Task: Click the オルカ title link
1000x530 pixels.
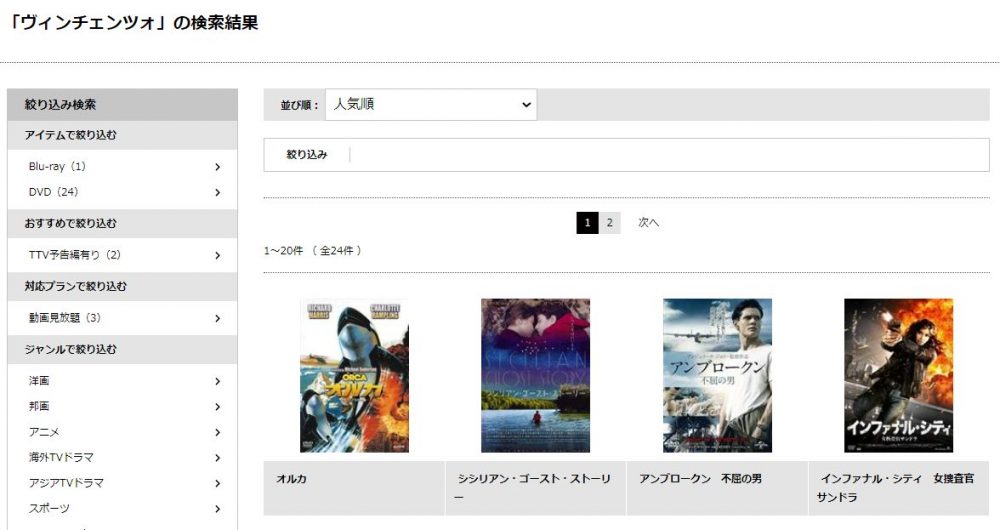Action: pyautogui.click(x=291, y=479)
